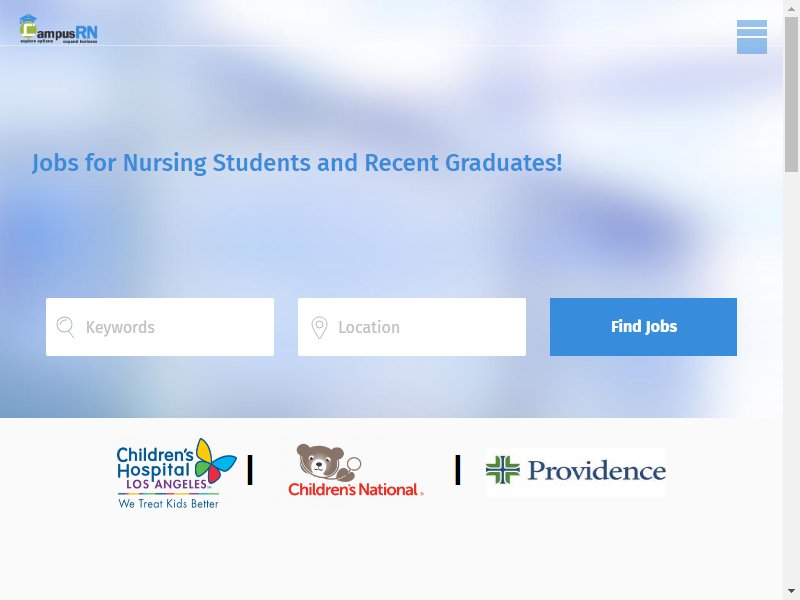Click the page scrollbar thumb
This screenshot has height=600, width=800.
[x=791, y=95]
